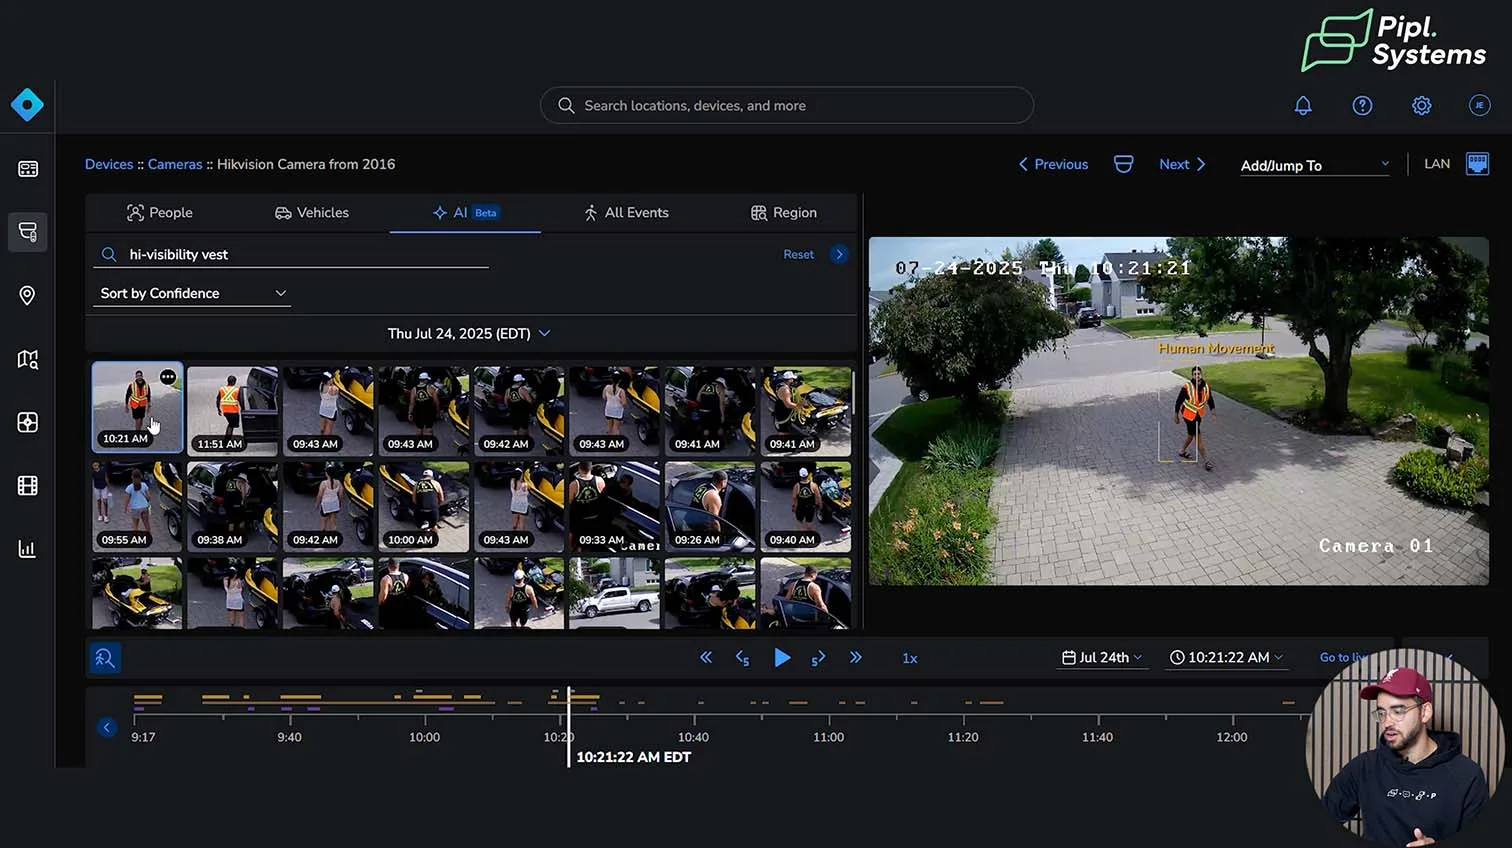Open the help question mark icon

[x=1362, y=105]
